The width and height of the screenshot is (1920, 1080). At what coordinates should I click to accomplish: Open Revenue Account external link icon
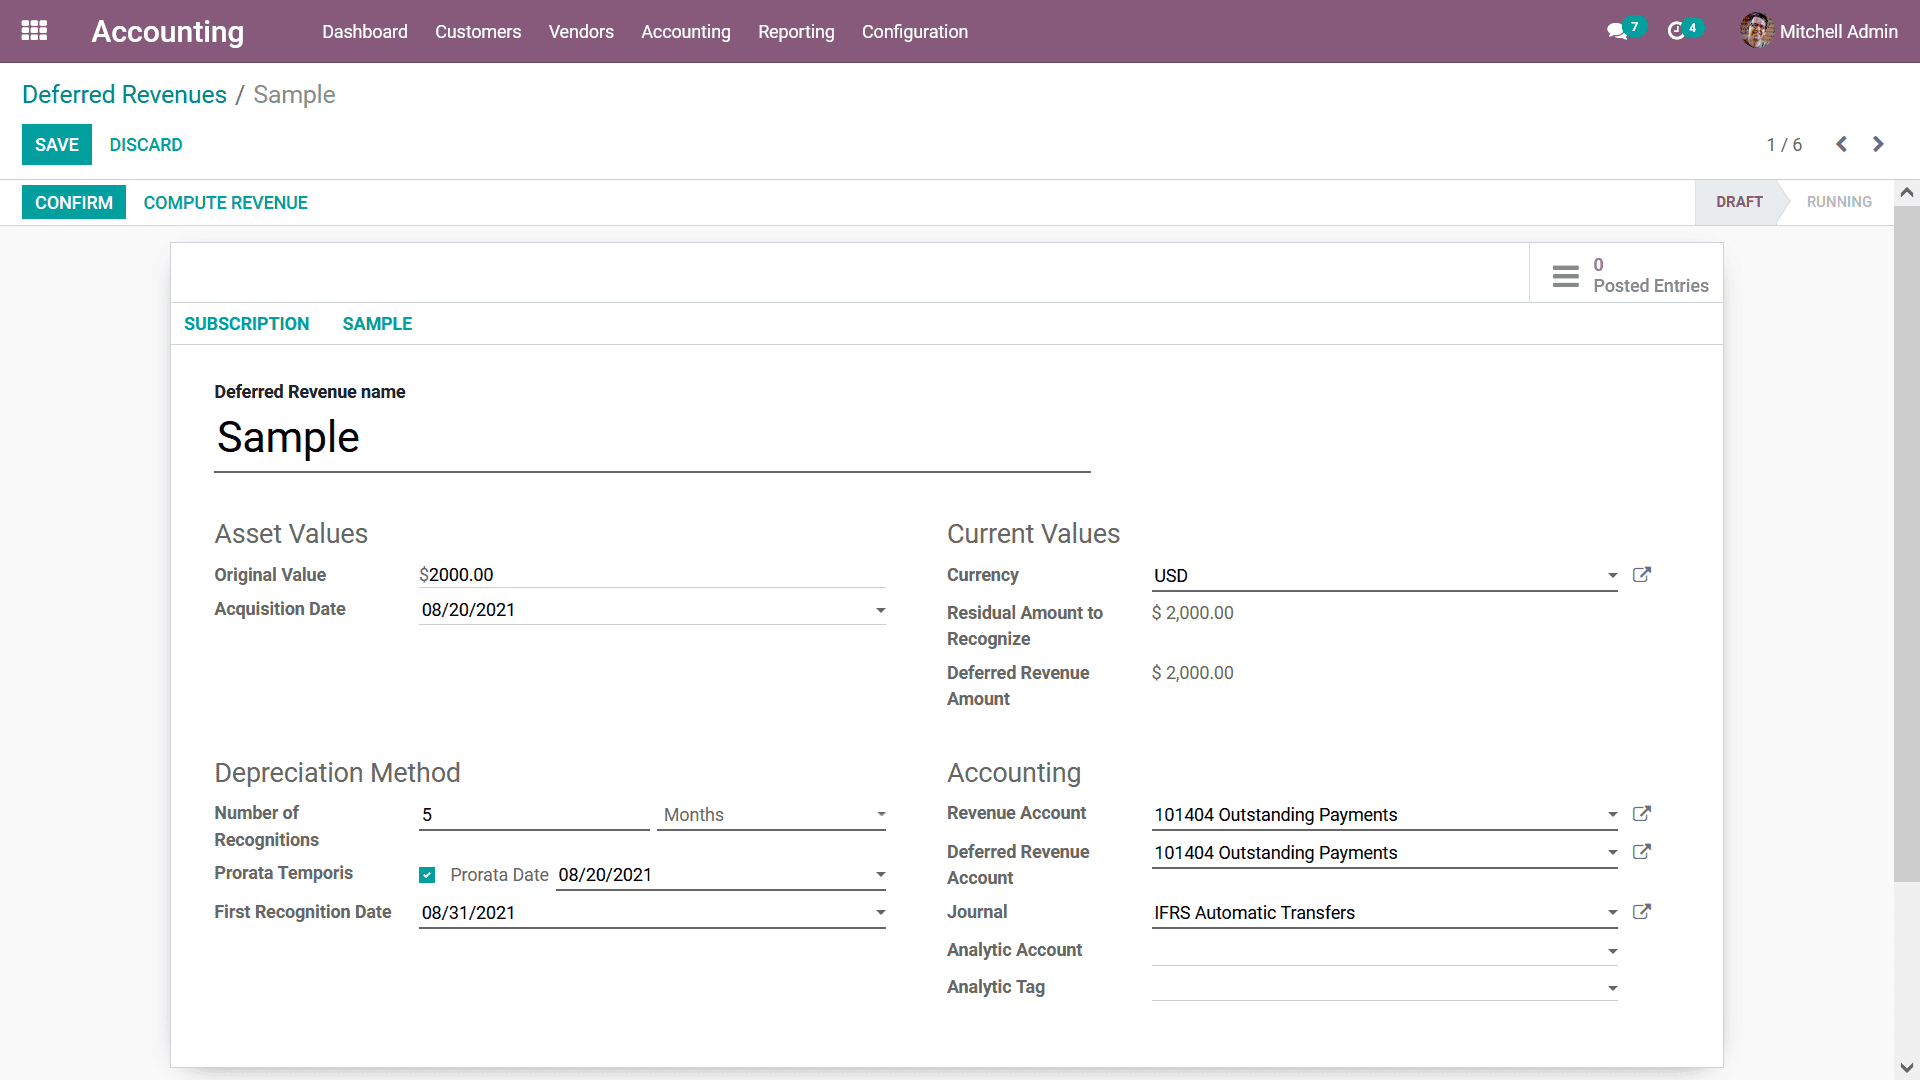[1642, 814]
